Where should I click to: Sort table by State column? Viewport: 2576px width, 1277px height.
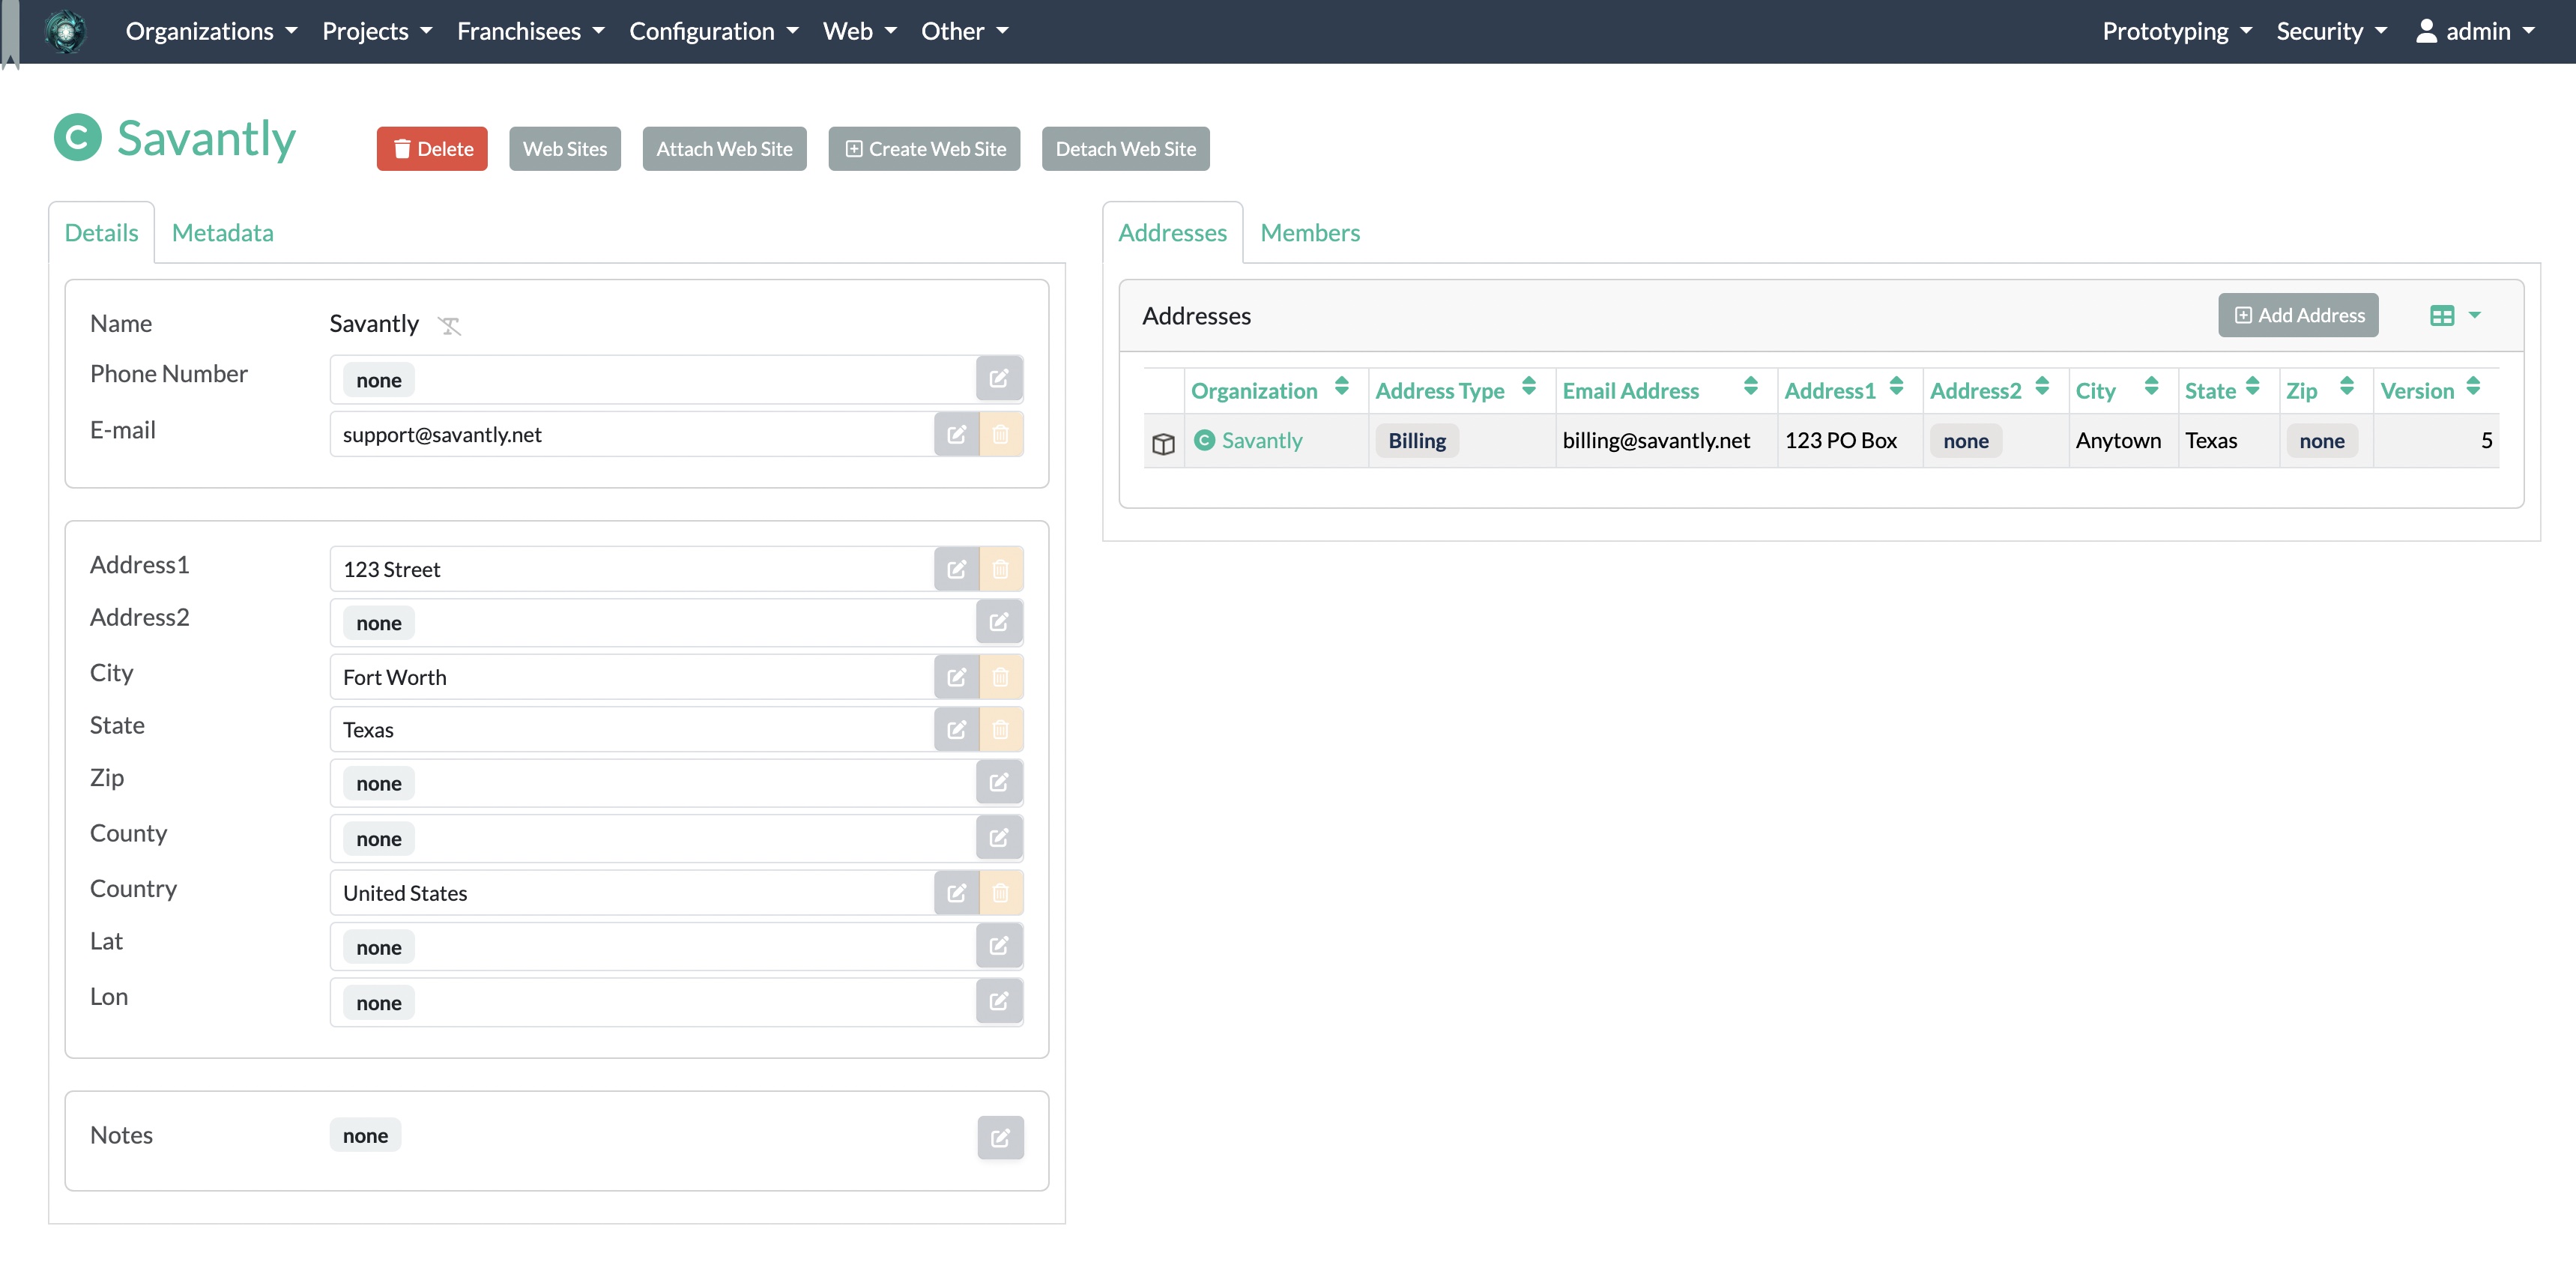click(x=2252, y=386)
